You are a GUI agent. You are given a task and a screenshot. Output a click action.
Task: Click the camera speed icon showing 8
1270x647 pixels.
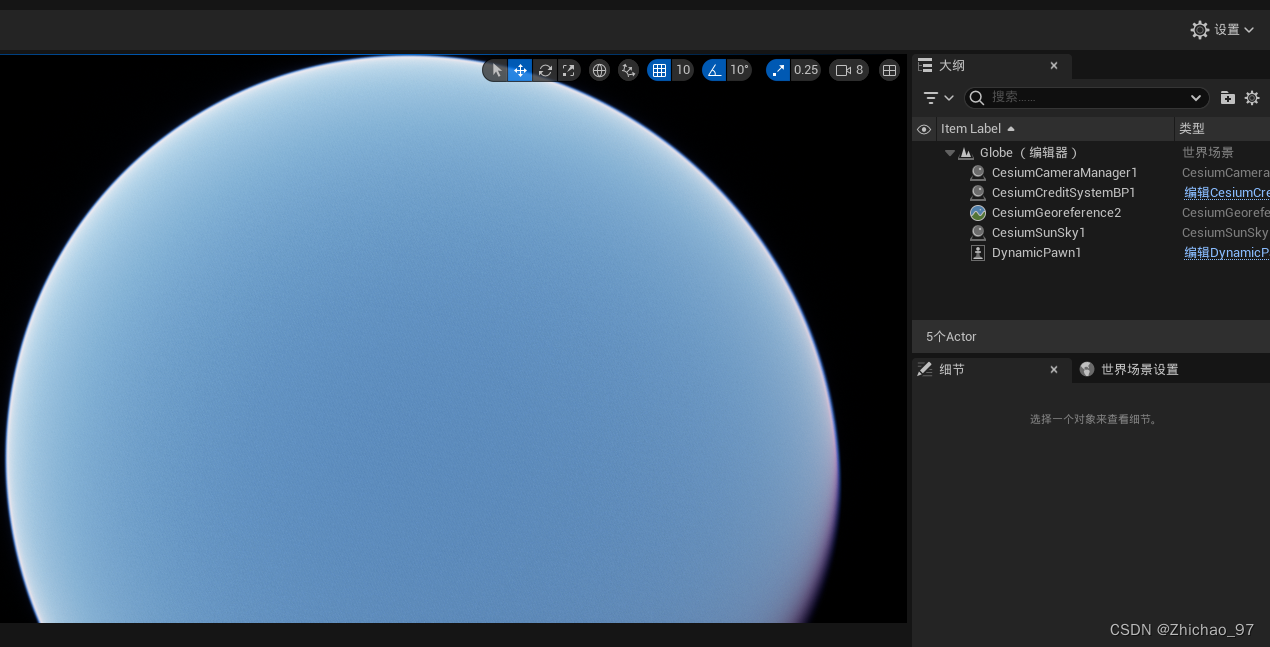click(848, 70)
